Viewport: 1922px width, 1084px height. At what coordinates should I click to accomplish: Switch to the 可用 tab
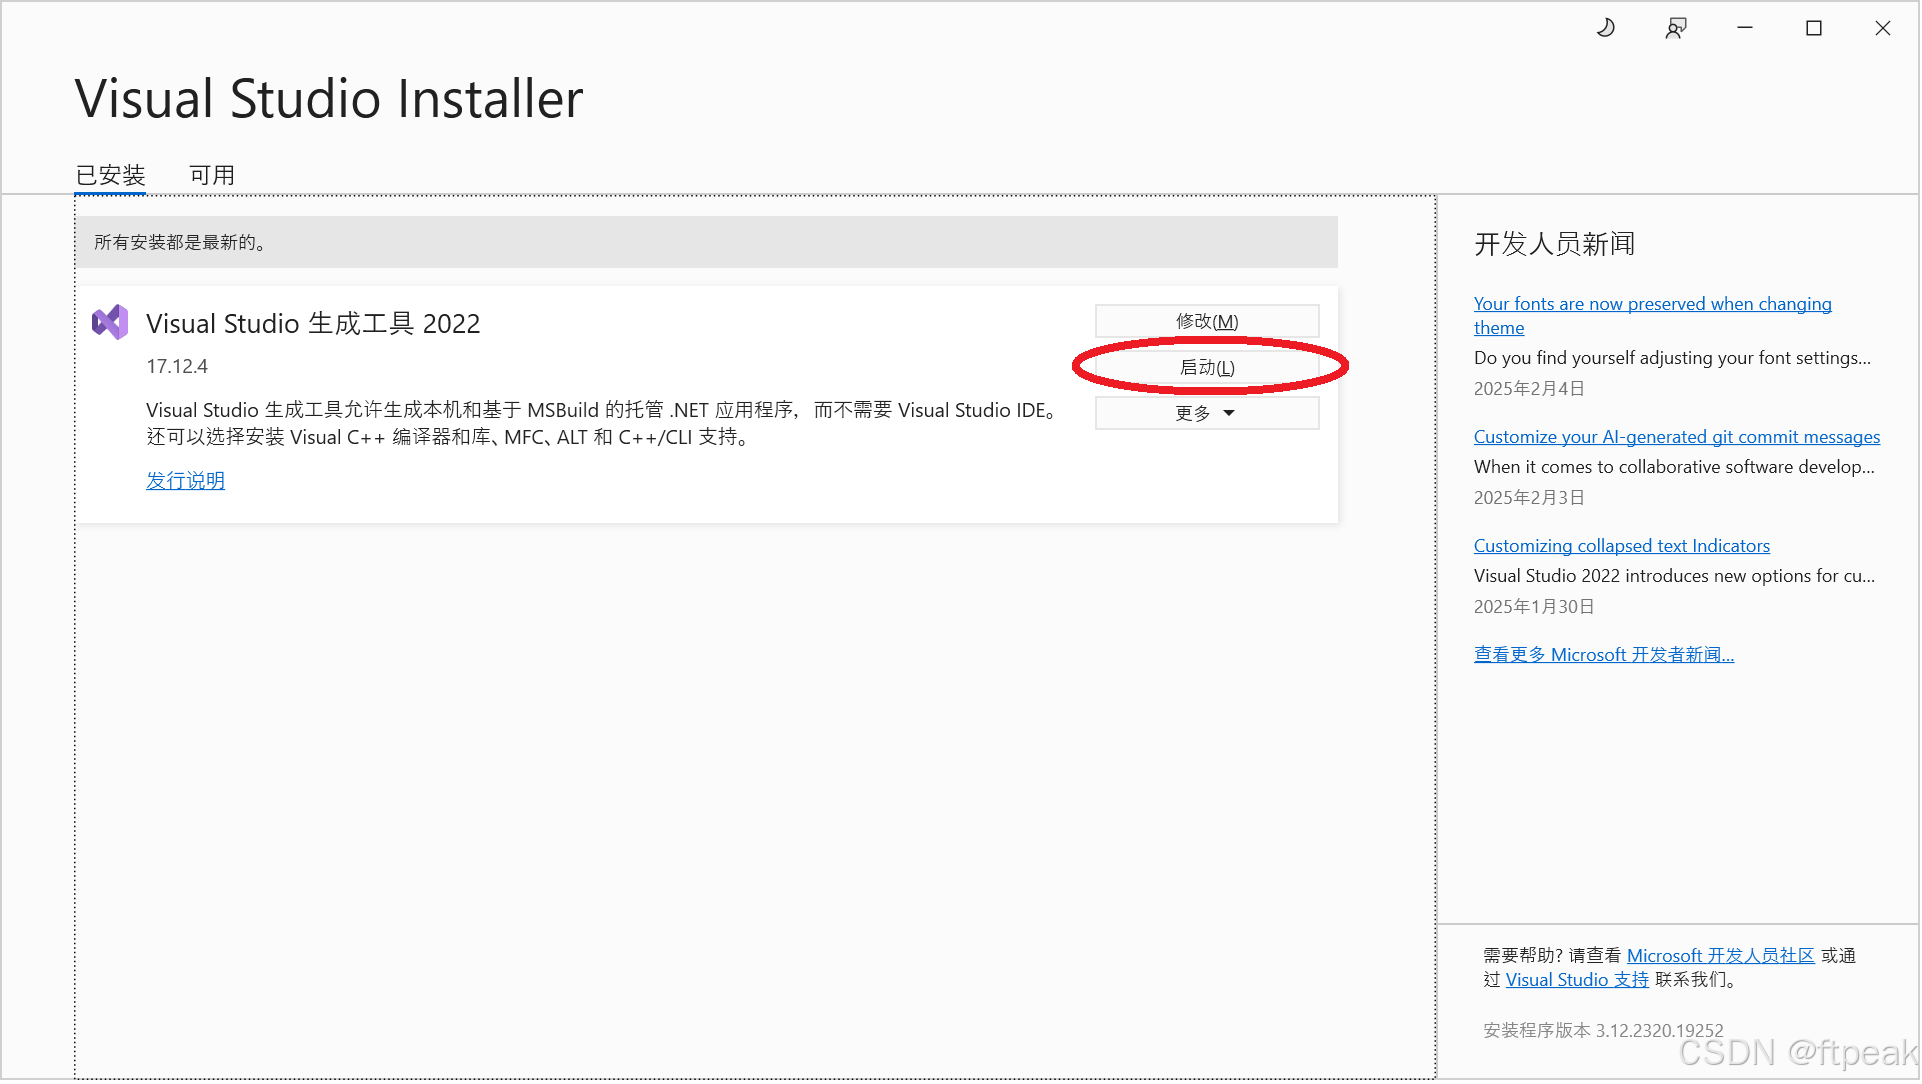click(212, 176)
